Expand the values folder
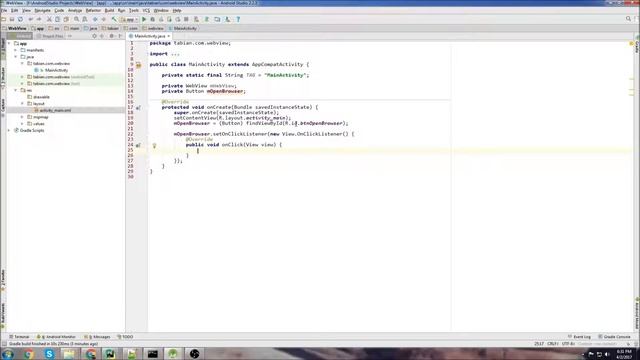 [x=22, y=124]
